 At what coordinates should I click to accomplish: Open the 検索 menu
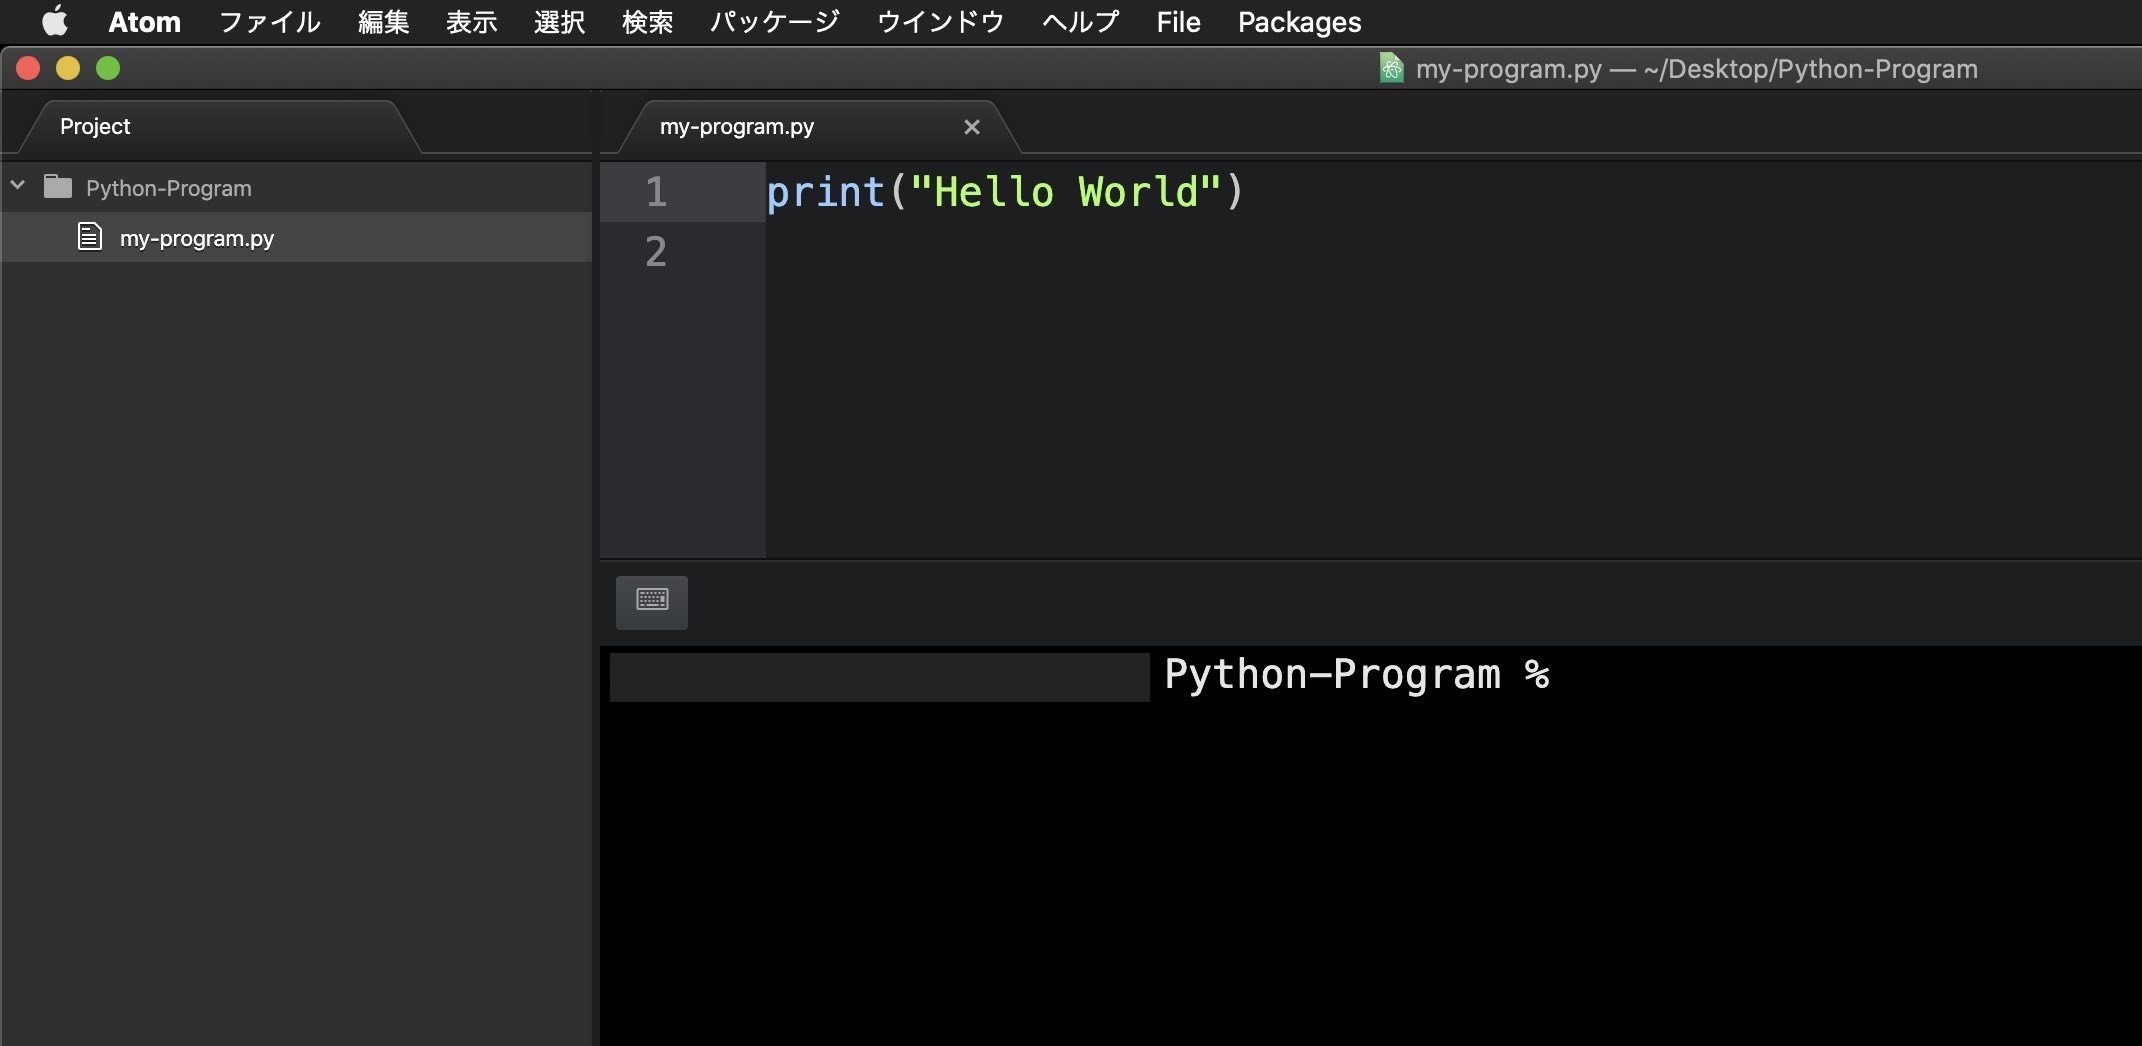[x=647, y=22]
